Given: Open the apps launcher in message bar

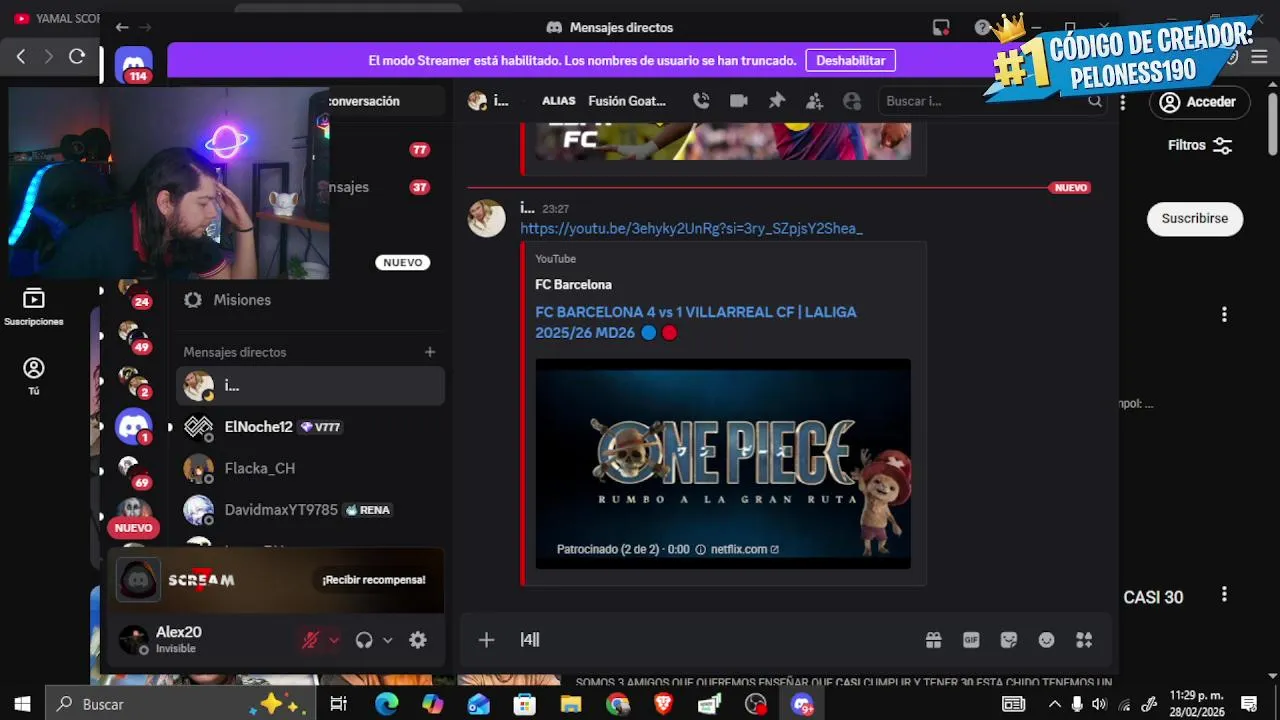Looking at the screenshot, I should tap(1084, 640).
